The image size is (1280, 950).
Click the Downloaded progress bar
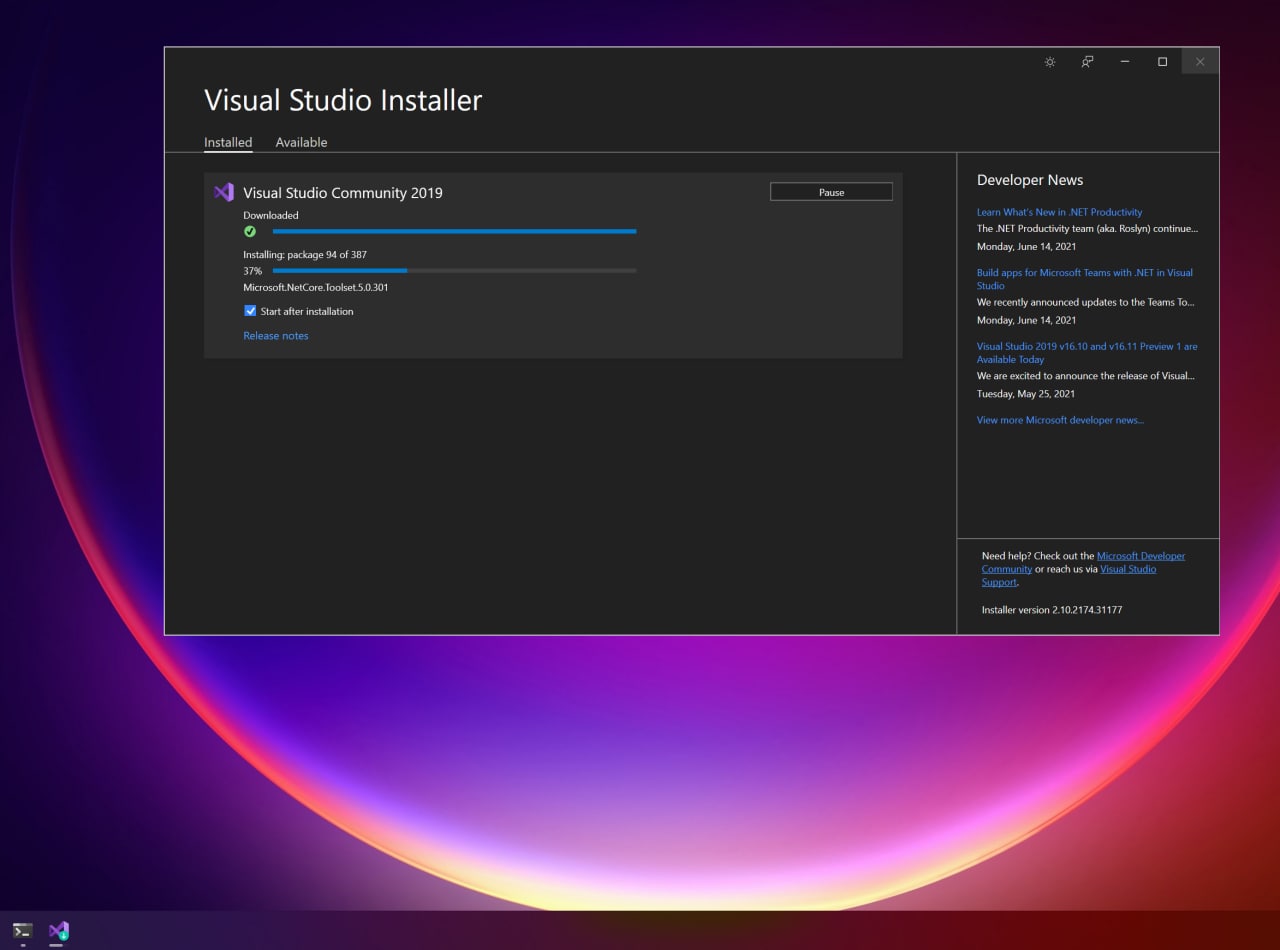pos(454,231)
